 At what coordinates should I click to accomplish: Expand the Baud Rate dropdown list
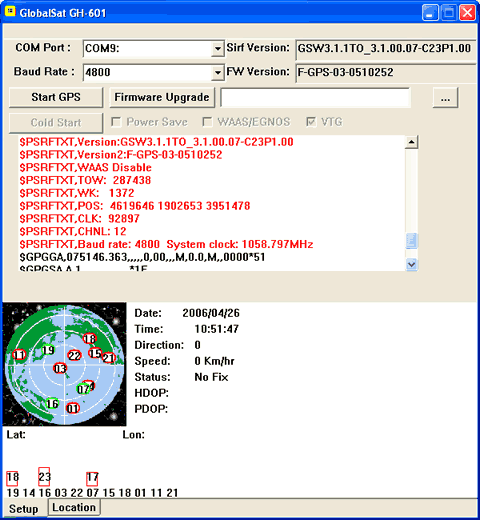coord(218,72)
